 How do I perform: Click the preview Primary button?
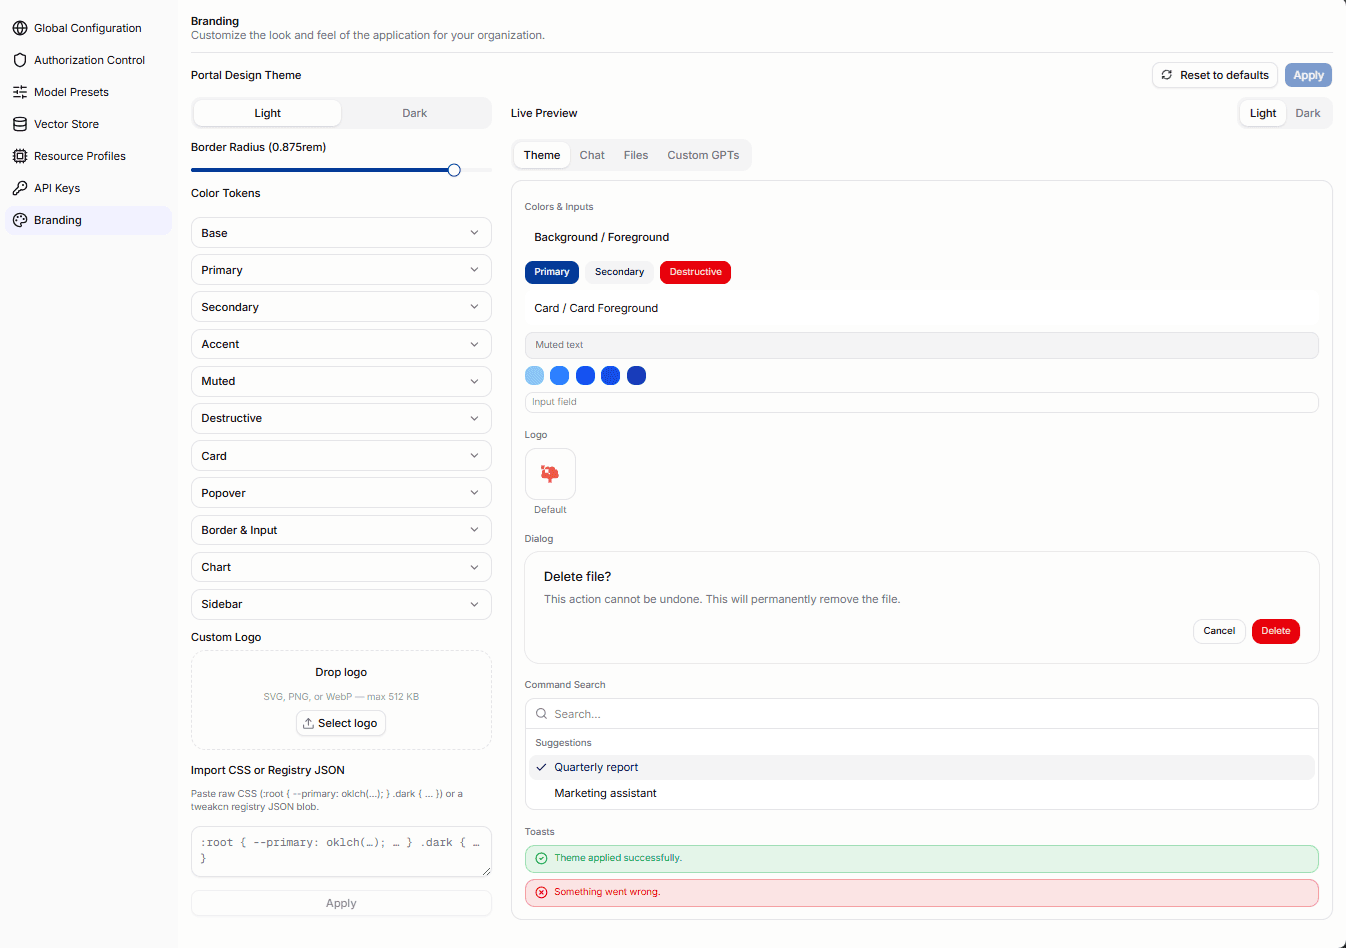(552, 272)
